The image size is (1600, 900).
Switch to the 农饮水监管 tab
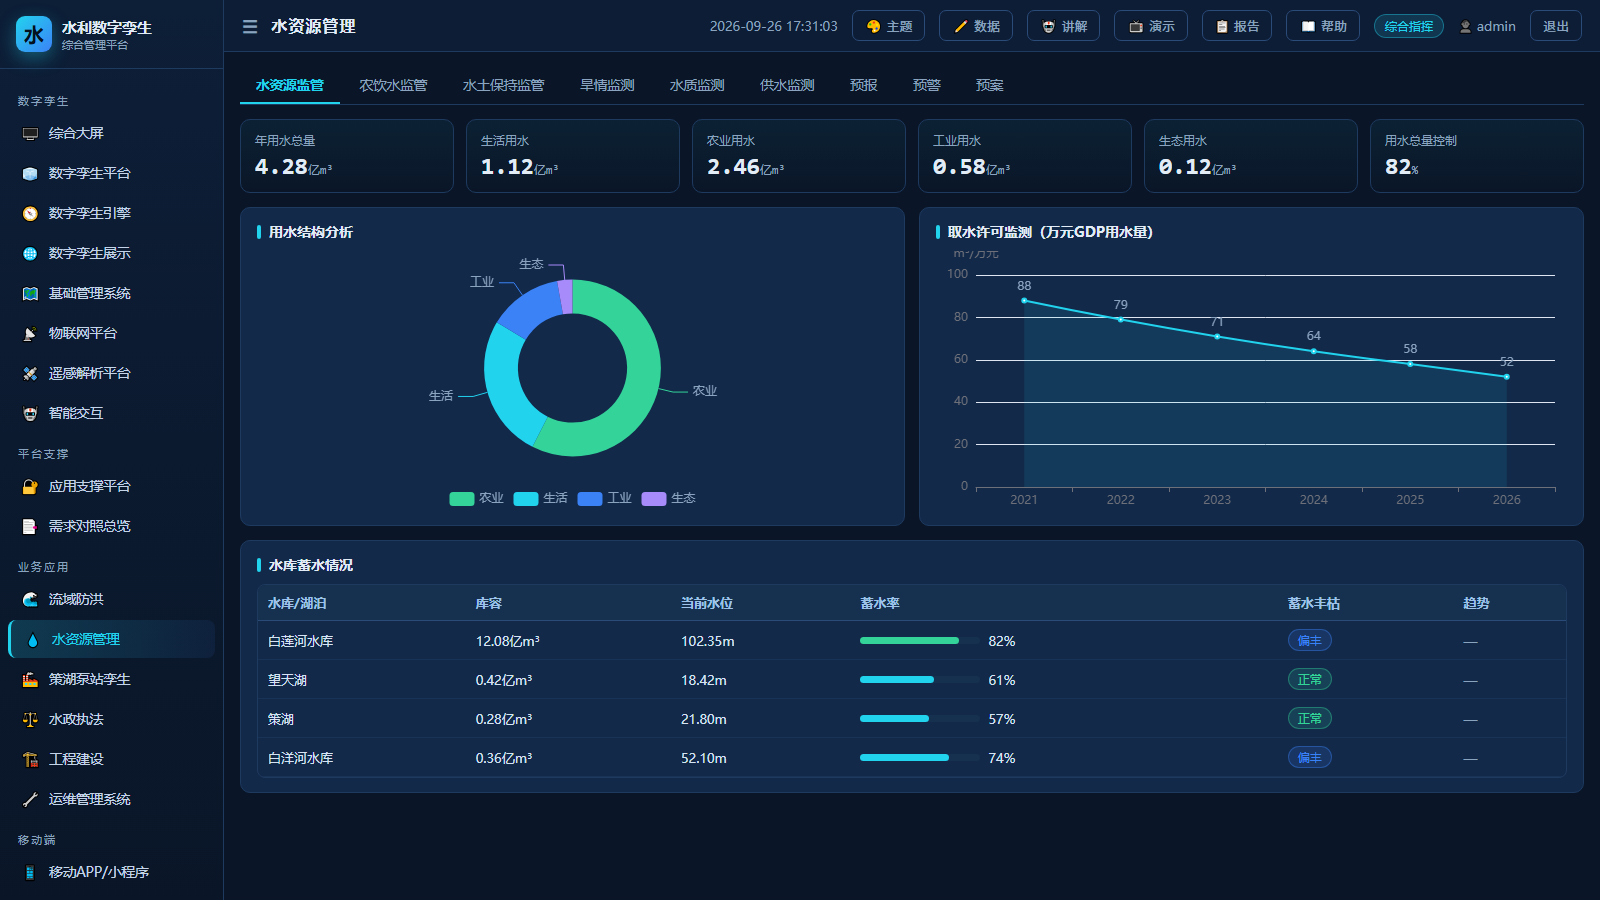(393, 86)
